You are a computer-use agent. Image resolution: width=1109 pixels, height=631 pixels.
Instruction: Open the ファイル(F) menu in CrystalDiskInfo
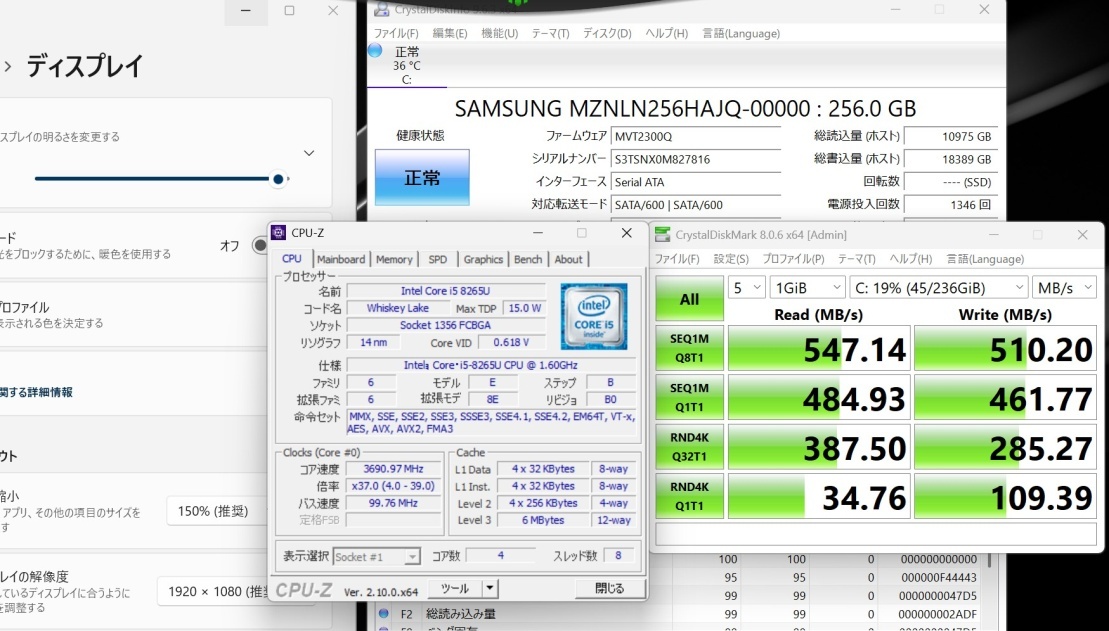[x=396, y=33]
